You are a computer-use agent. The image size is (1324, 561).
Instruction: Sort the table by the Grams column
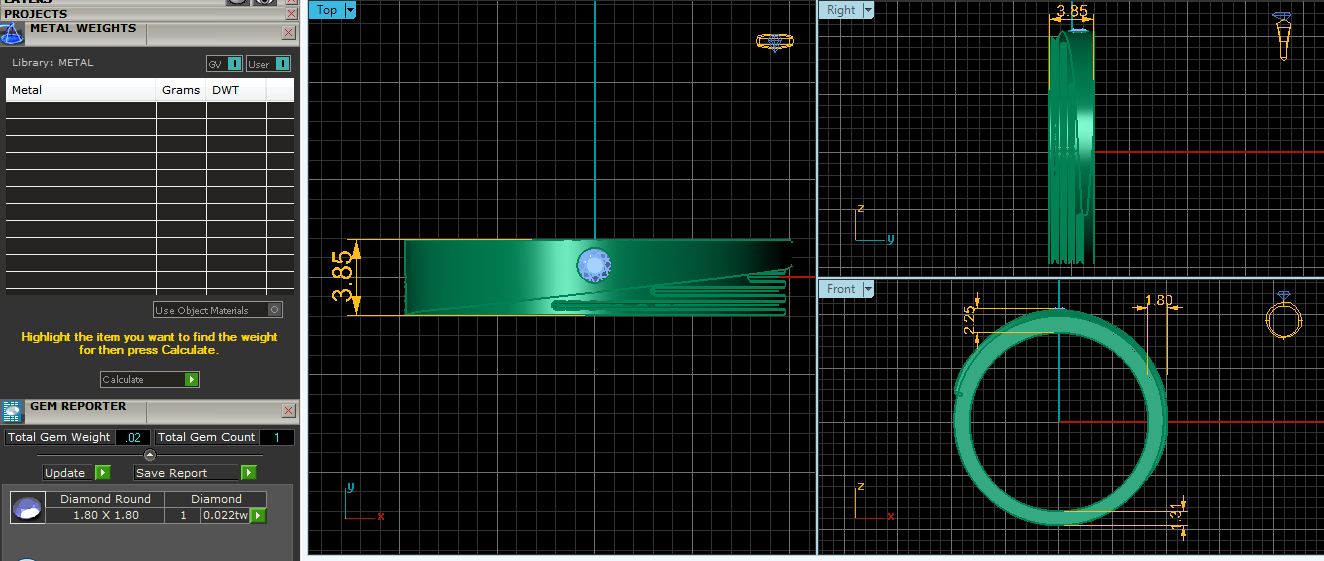[181, 90]
